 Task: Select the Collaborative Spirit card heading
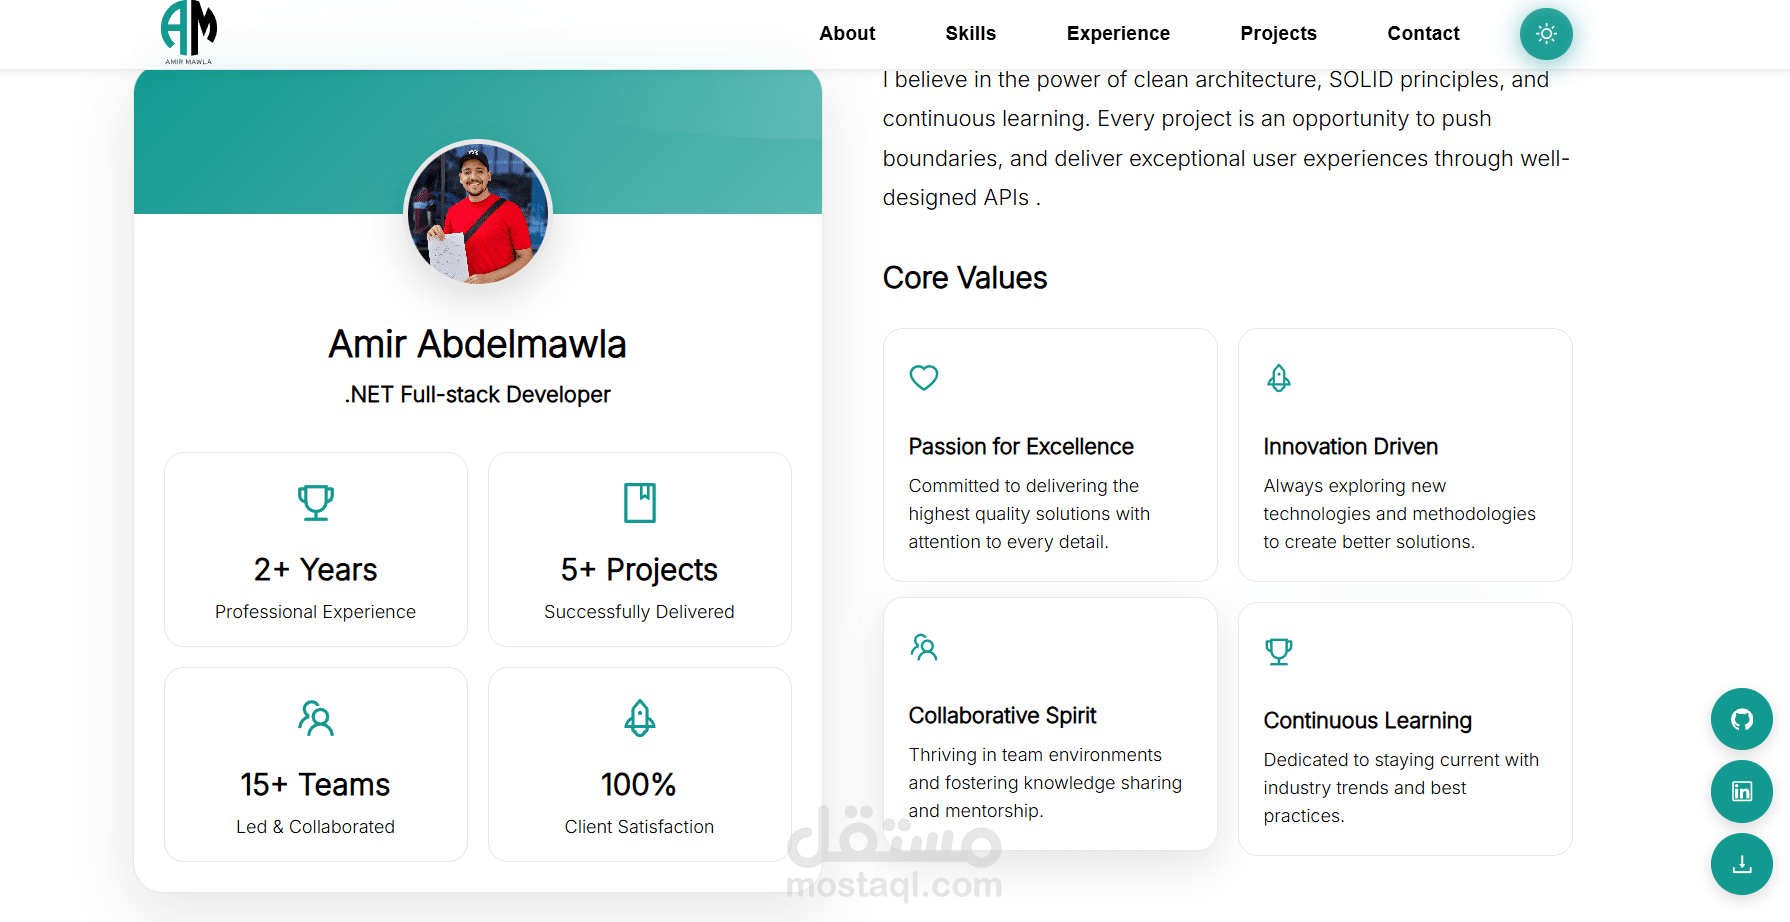click(1002, 716)
